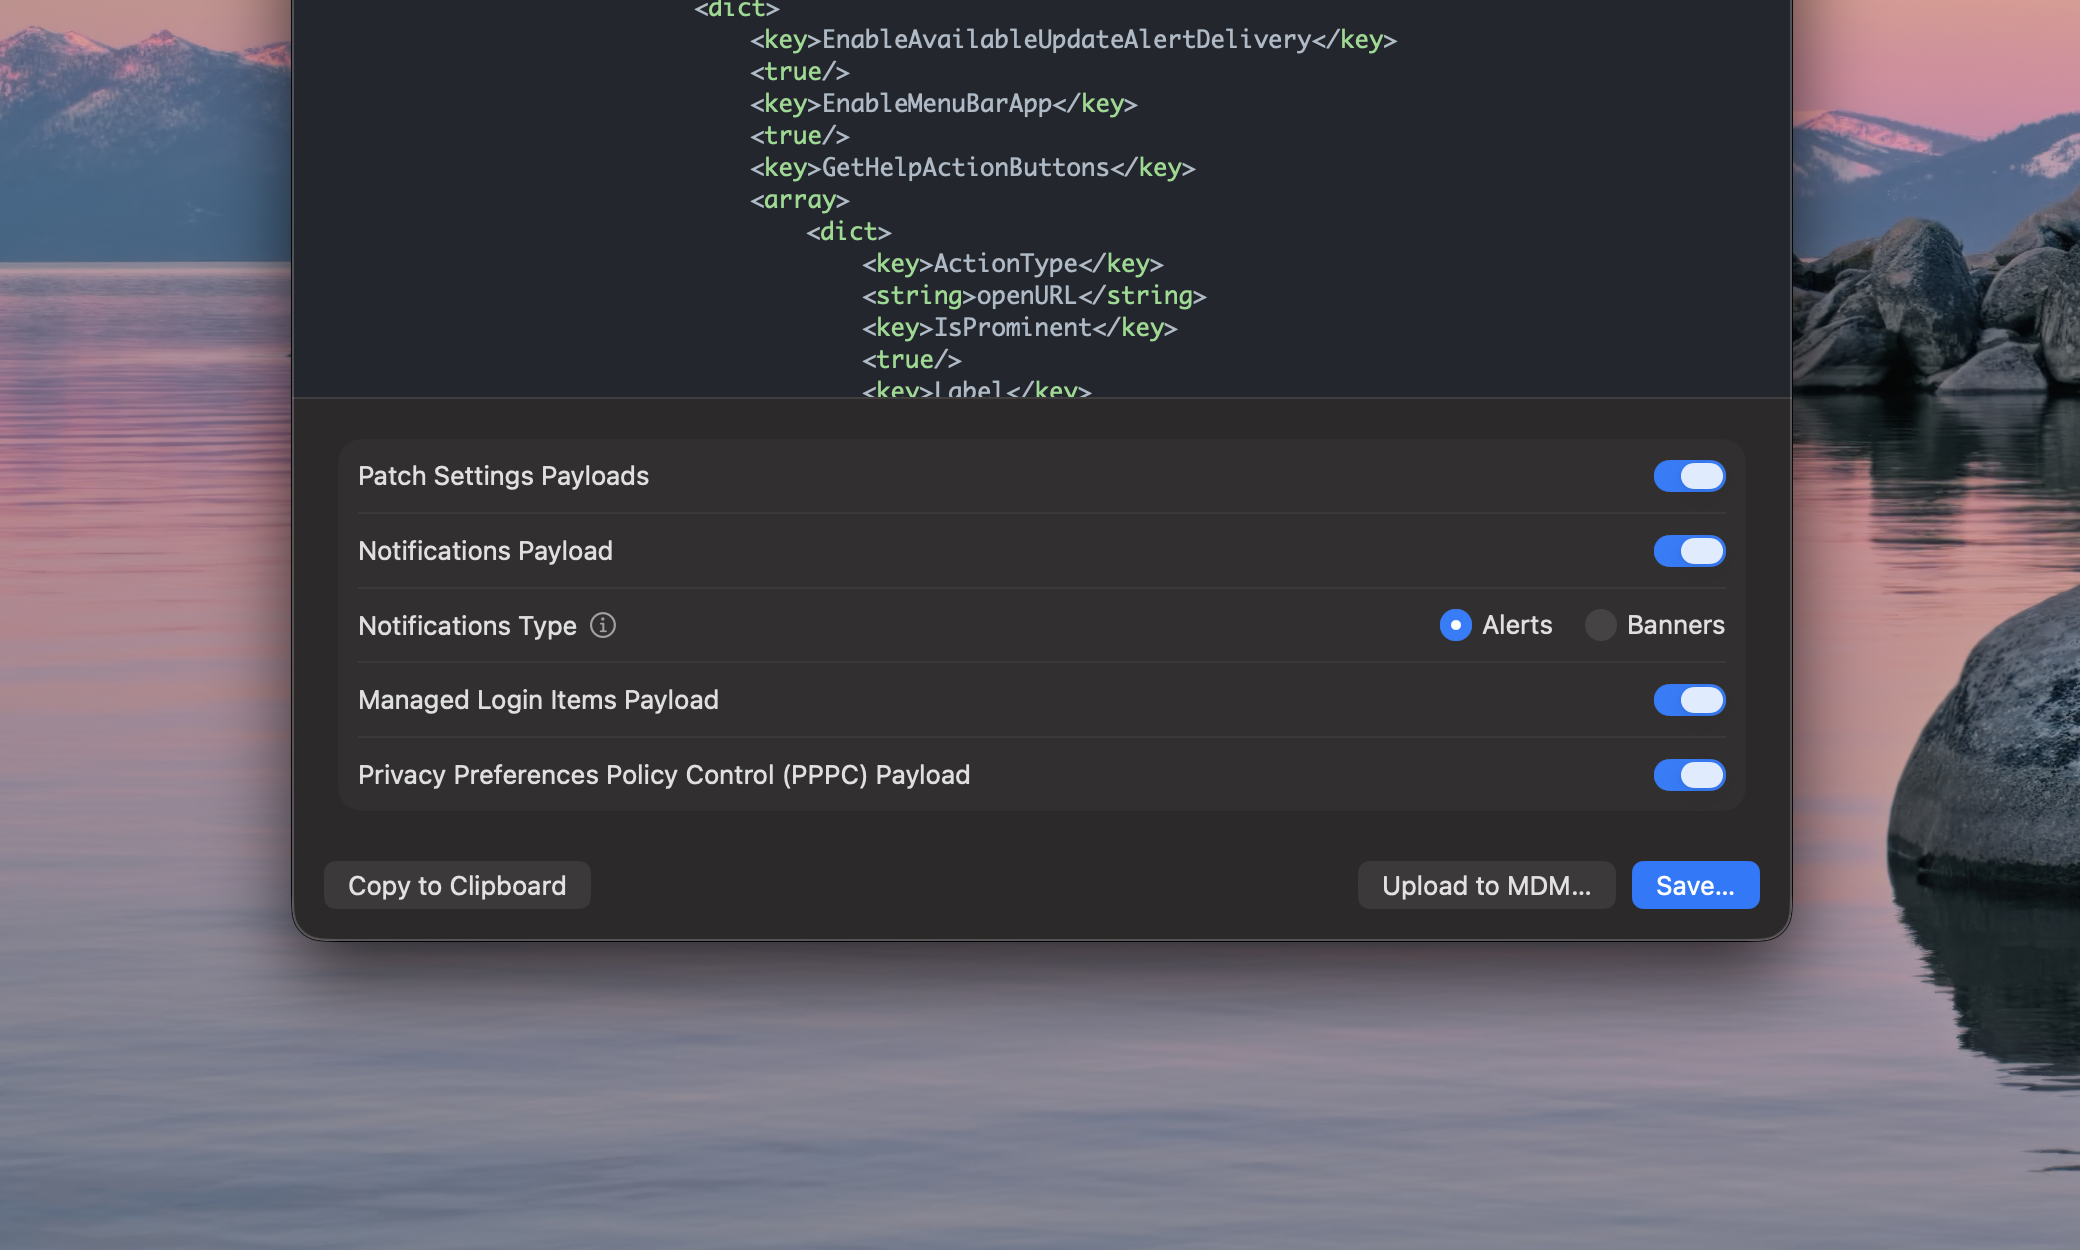Click the GetHelpActionButtons key line
The height and width of the screenshot is (1250, 2080).
pyautogui.click(x=972, y=167)
